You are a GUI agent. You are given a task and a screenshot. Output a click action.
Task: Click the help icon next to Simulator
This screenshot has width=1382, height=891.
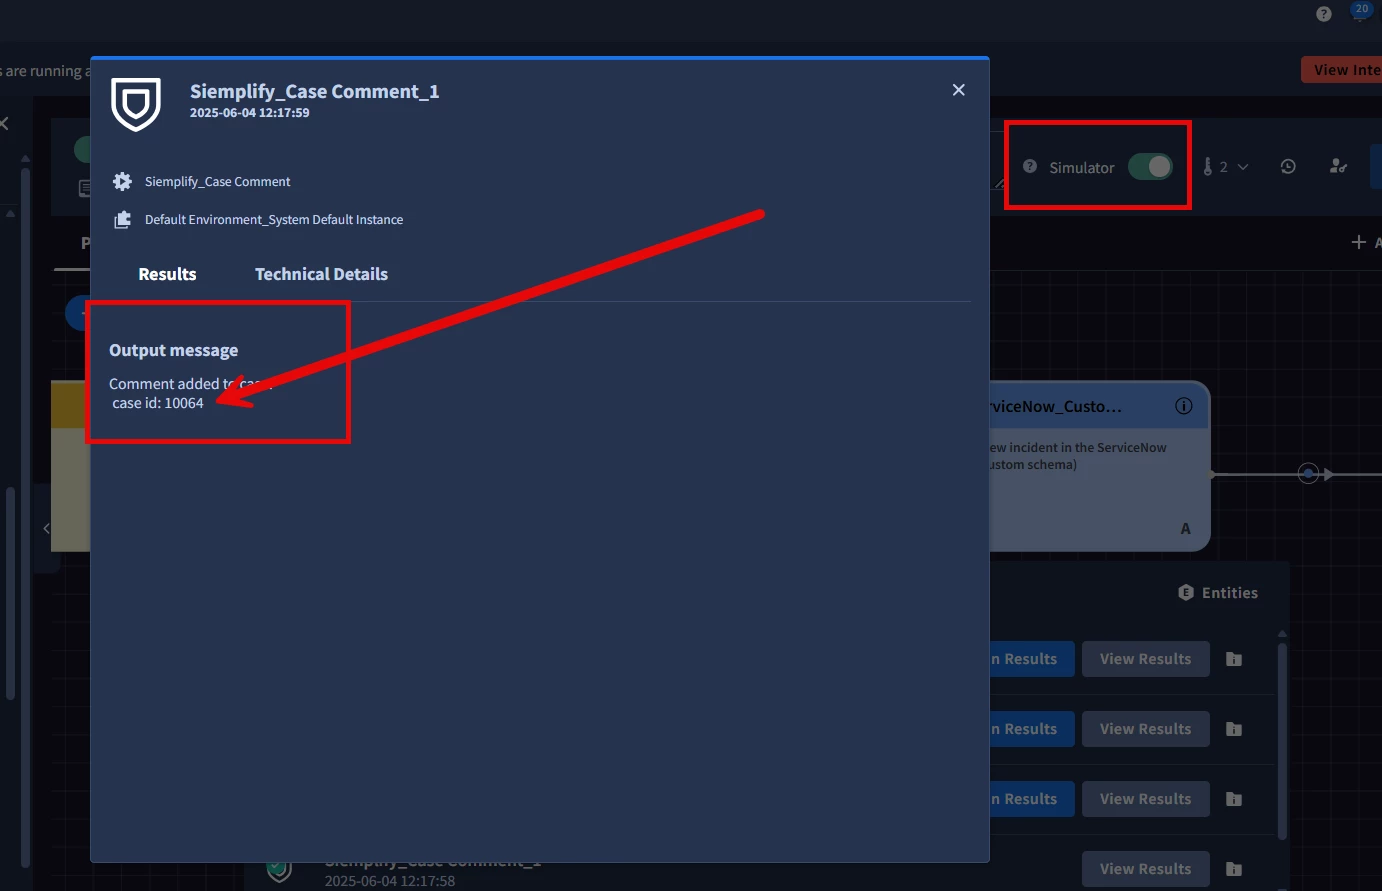(x=1030, y=166)
